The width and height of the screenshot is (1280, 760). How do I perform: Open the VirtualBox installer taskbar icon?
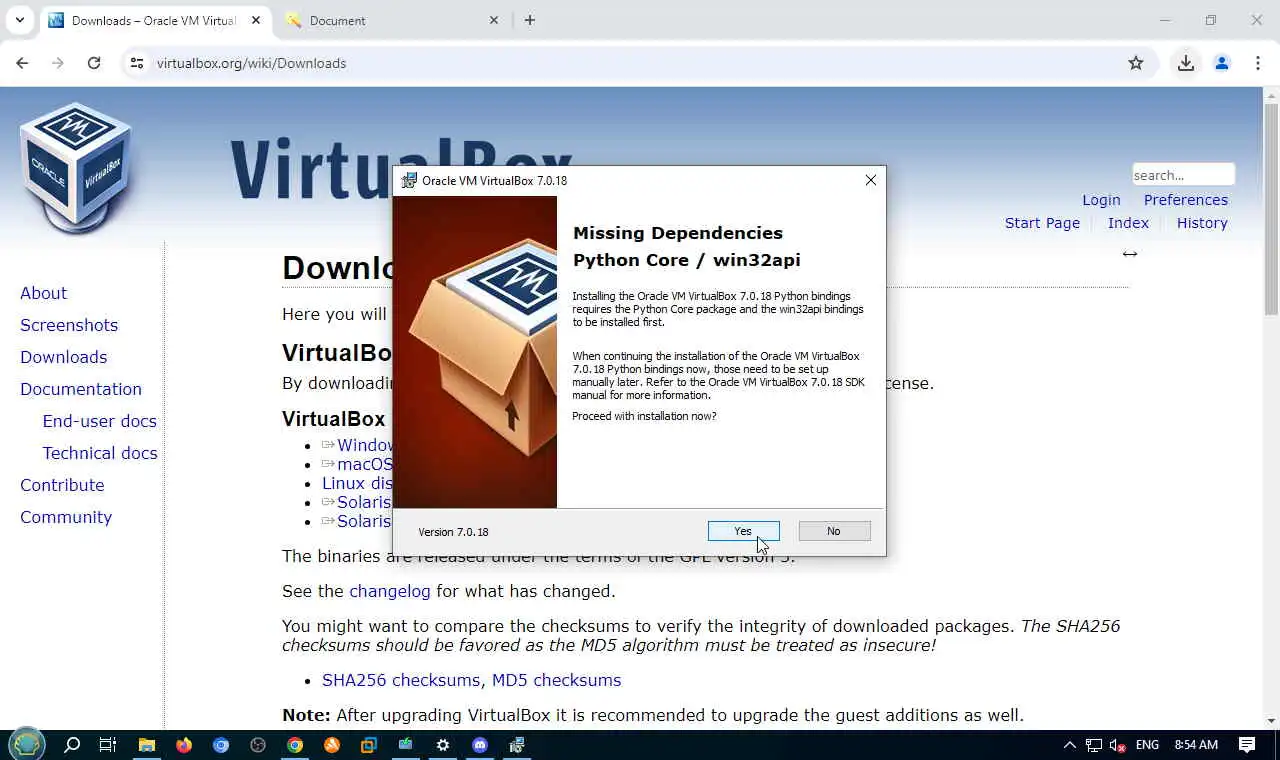coord(517,745)
